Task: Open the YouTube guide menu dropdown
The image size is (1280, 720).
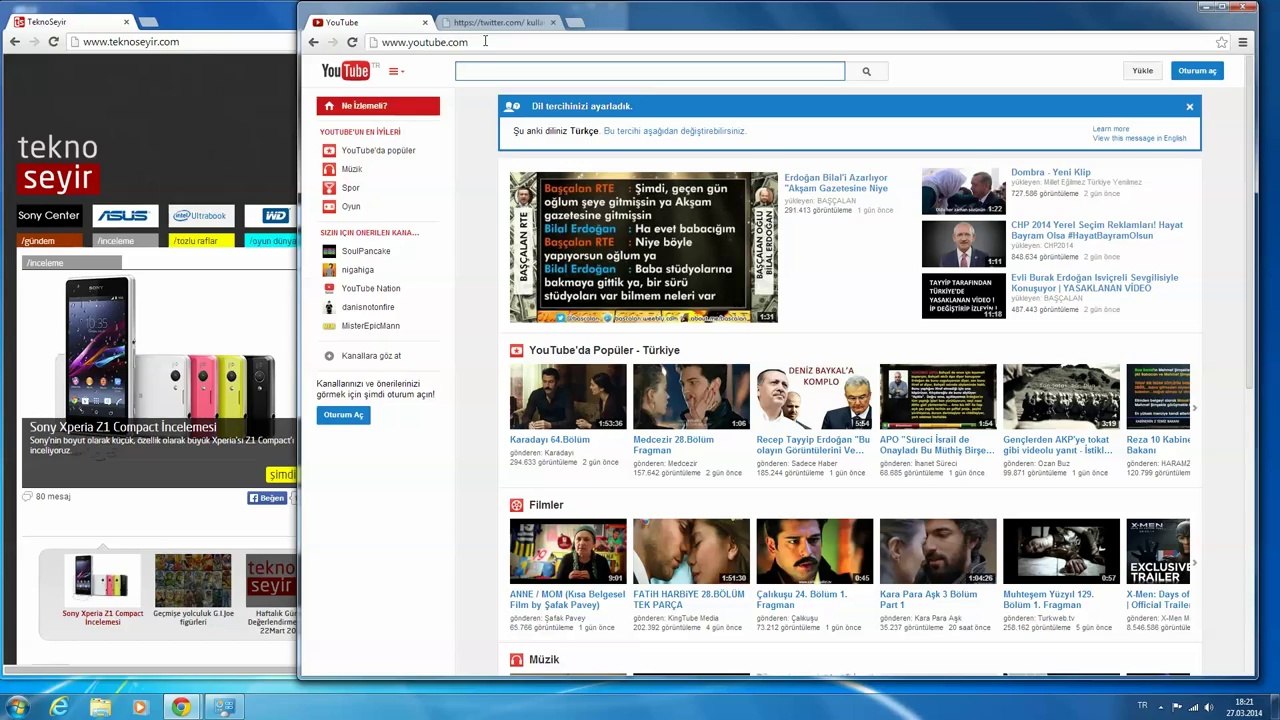Action: click(396, 71)
